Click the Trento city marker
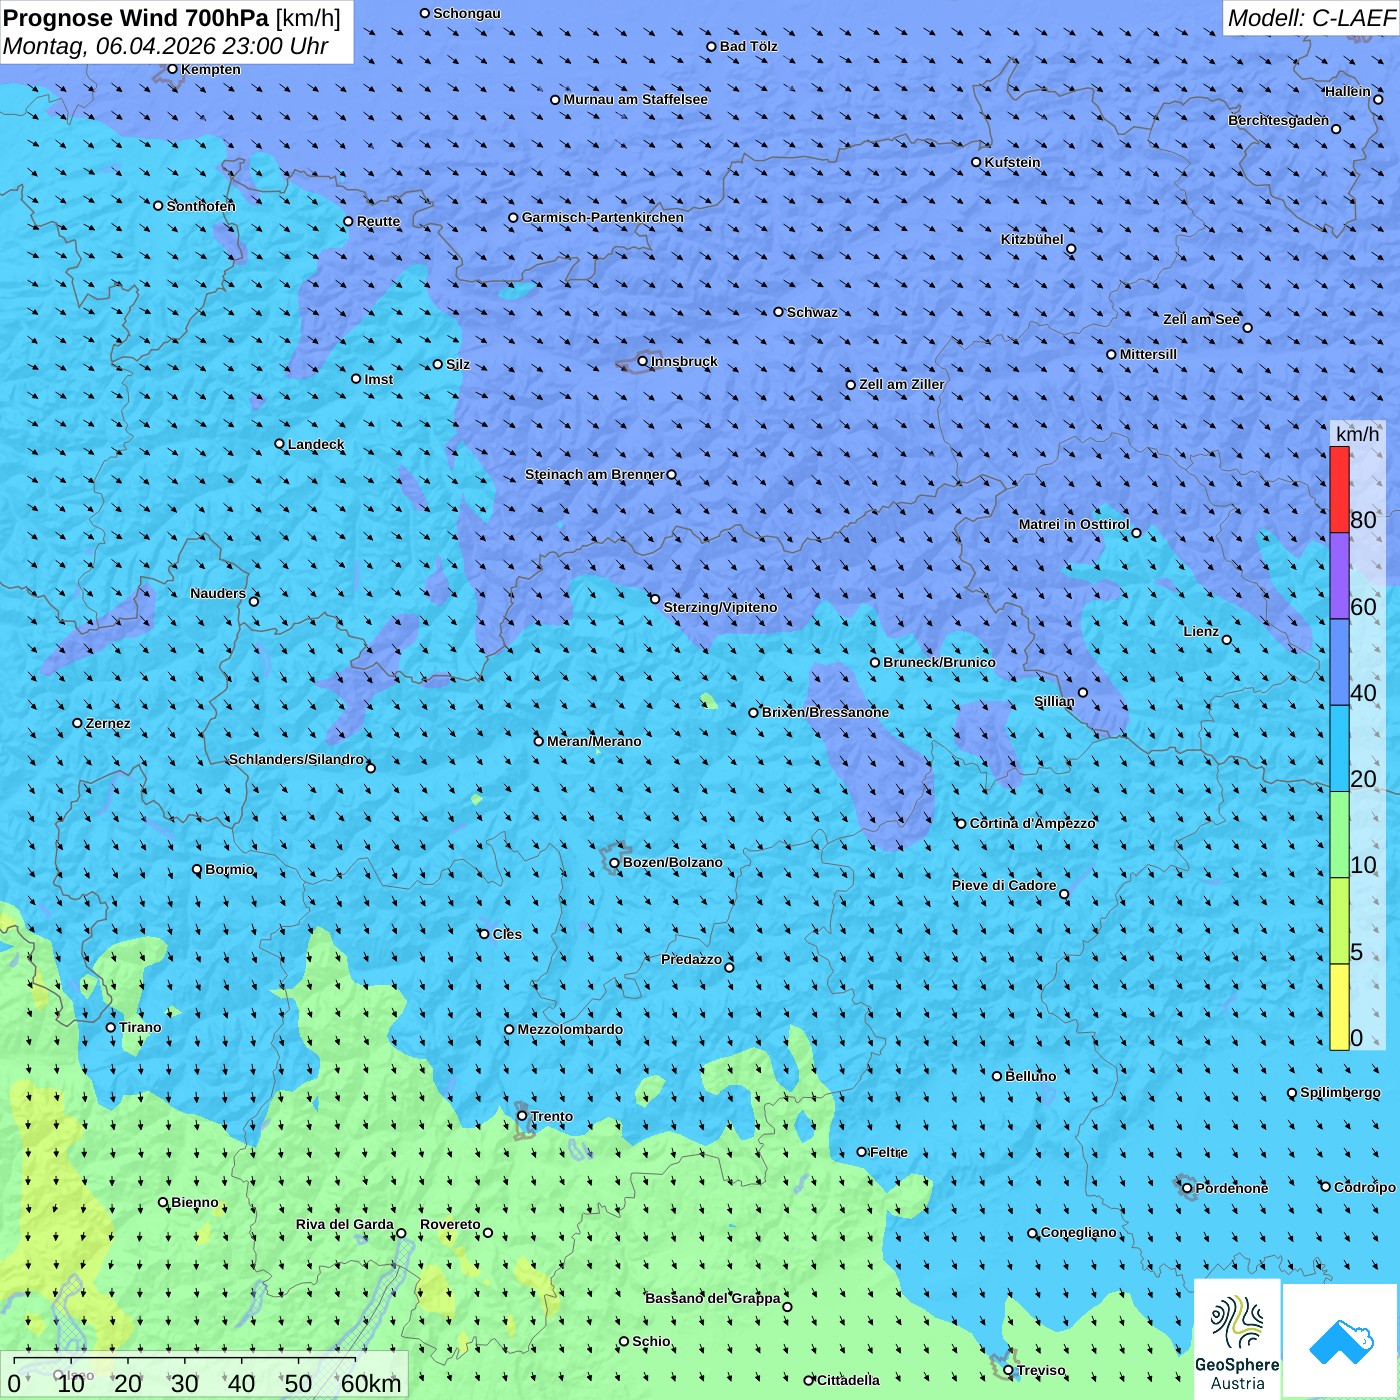Screen dimensions: 1400x1400 [522, 1116]
